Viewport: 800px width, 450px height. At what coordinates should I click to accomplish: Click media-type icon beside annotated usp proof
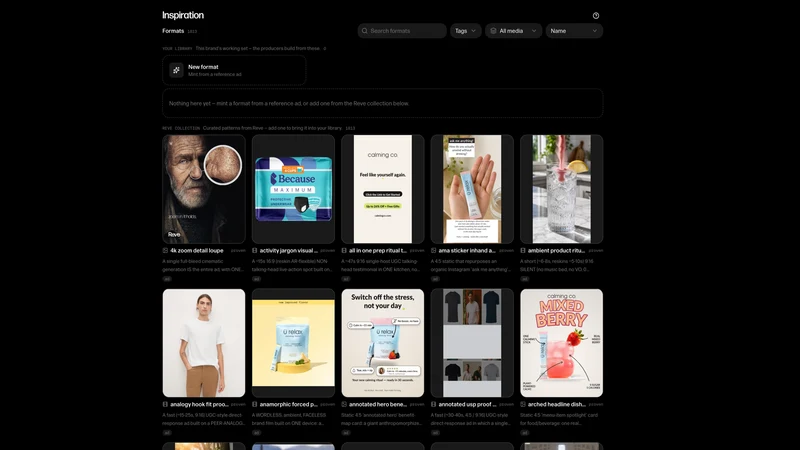click(433, 404)
